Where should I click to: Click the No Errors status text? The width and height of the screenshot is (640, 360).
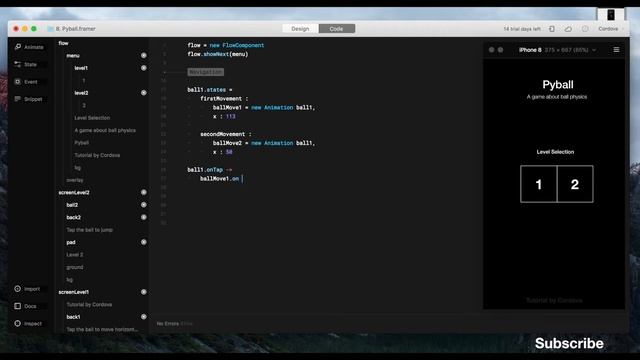tap(168, 324)
